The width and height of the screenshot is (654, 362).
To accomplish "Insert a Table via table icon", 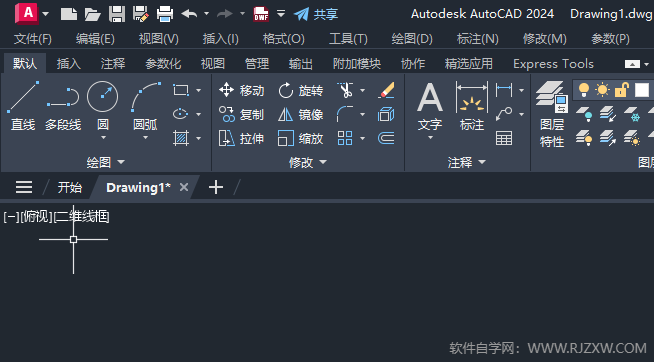I will point(504,138).
